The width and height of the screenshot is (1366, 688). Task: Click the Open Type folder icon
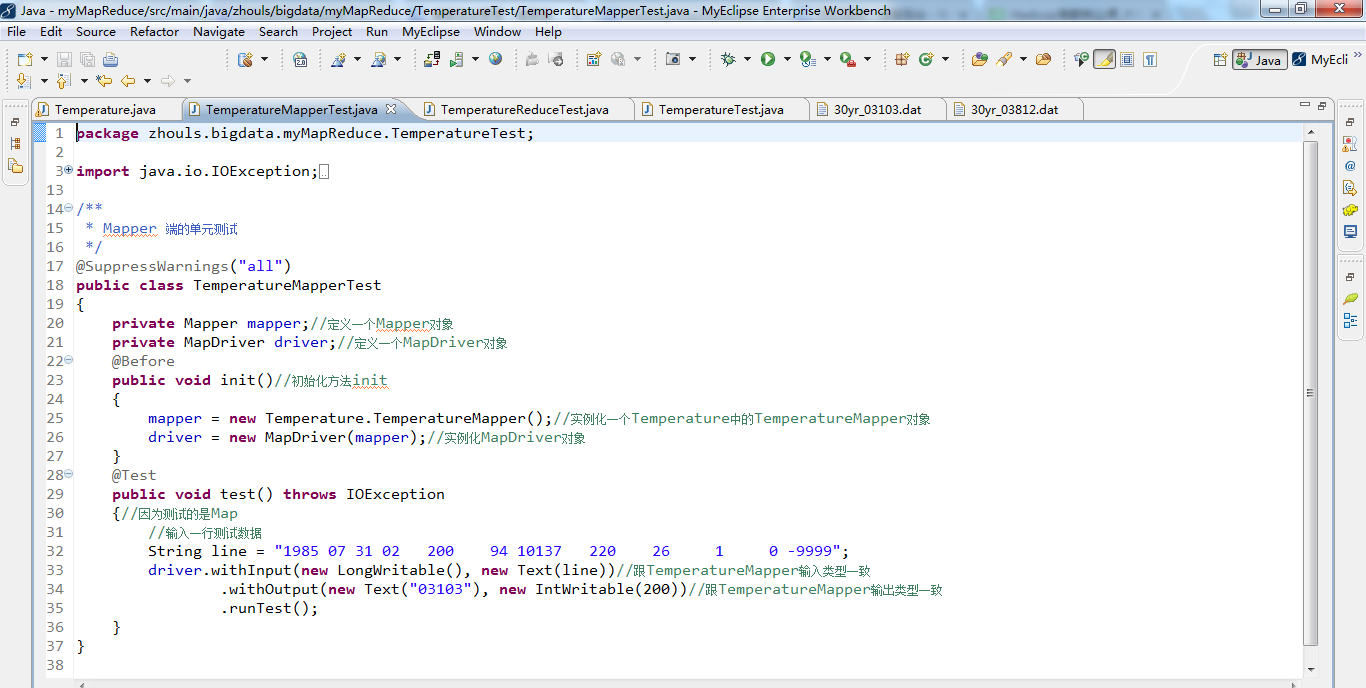click(980, 60)
